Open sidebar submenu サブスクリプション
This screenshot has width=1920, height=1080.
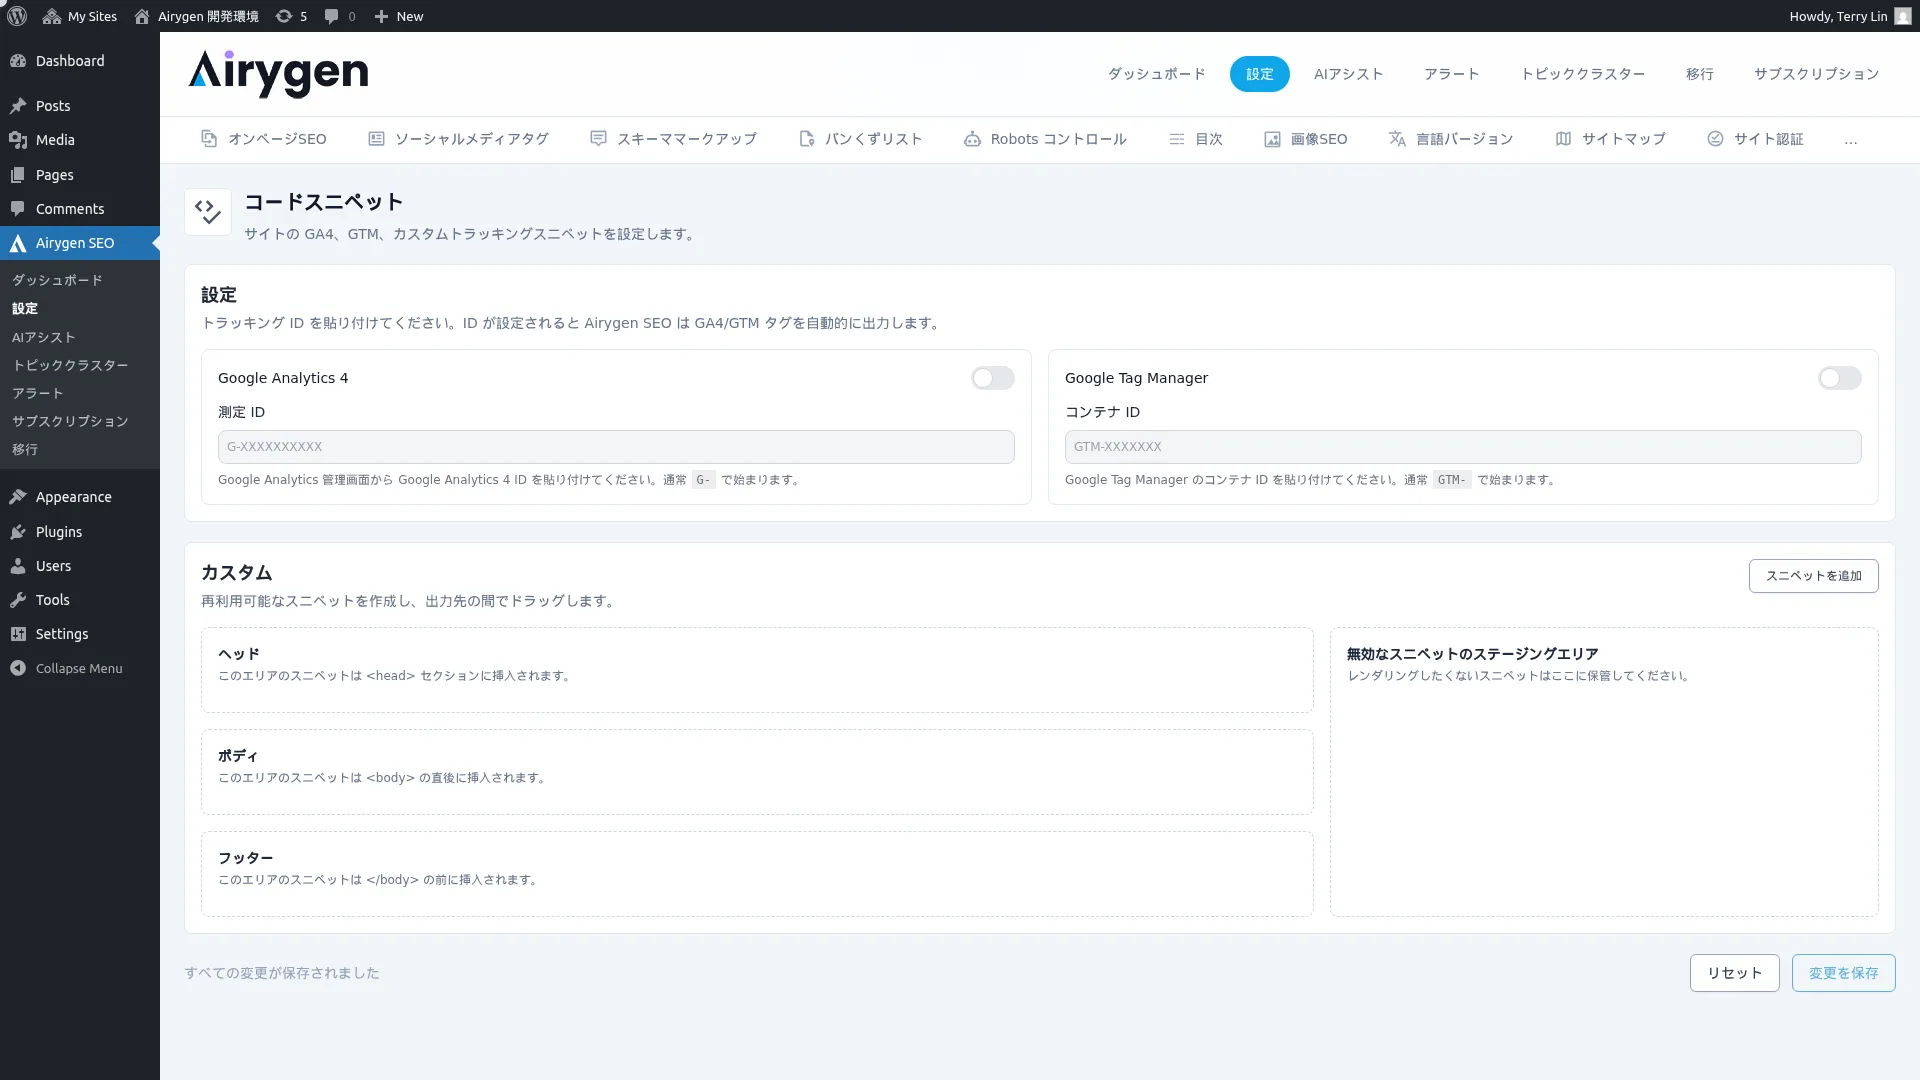[70, 421]
